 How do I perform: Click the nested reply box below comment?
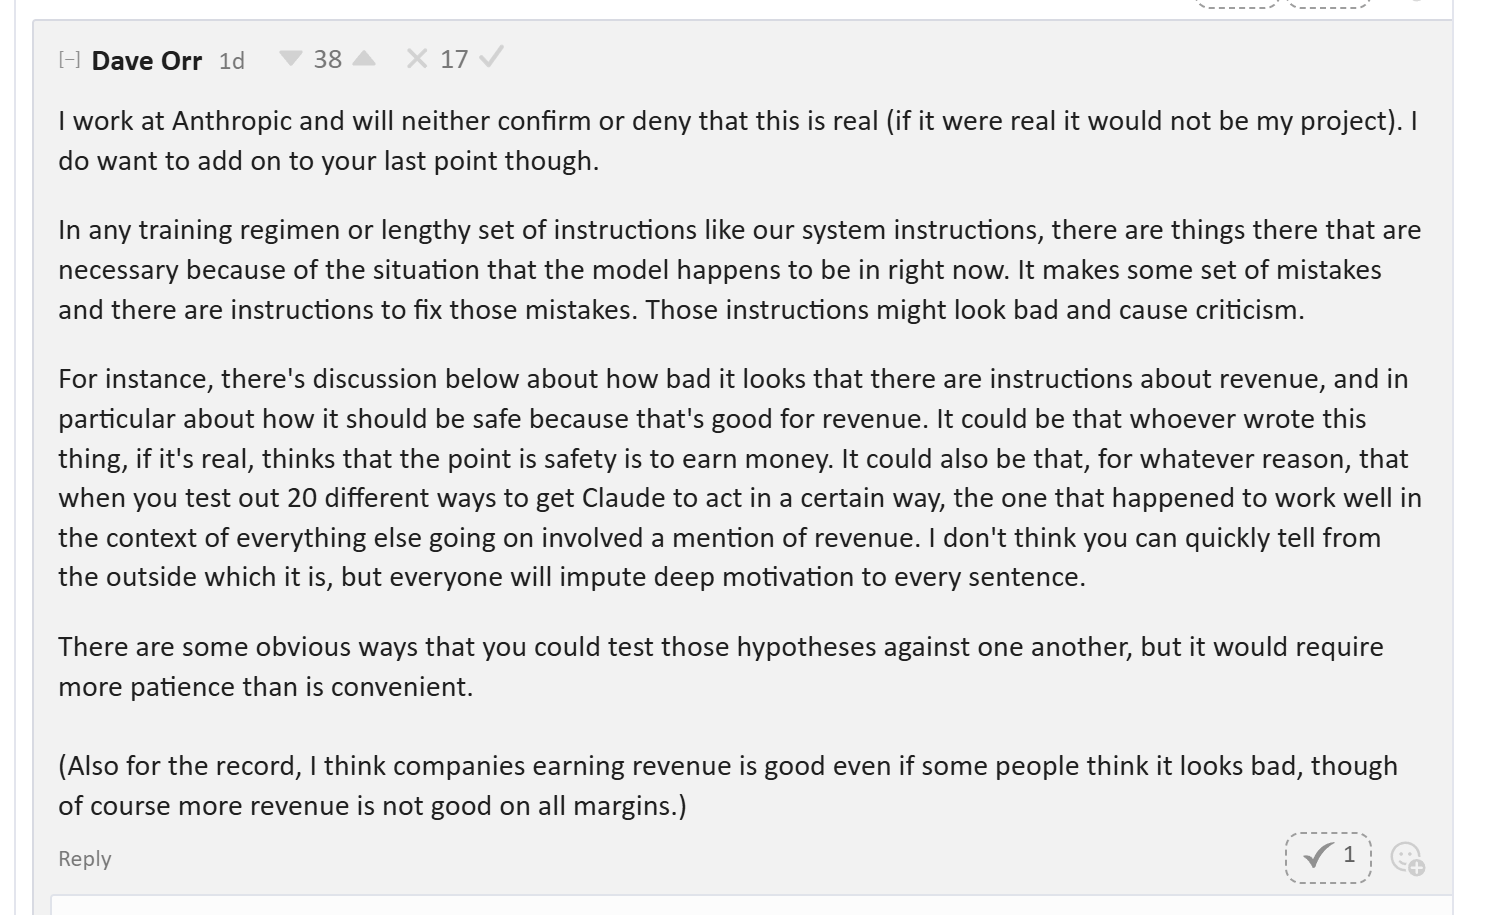click(750, 905)
